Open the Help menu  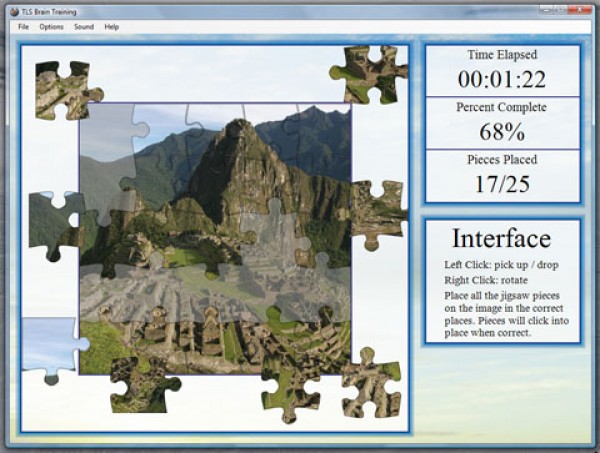[x=112, y=27]
